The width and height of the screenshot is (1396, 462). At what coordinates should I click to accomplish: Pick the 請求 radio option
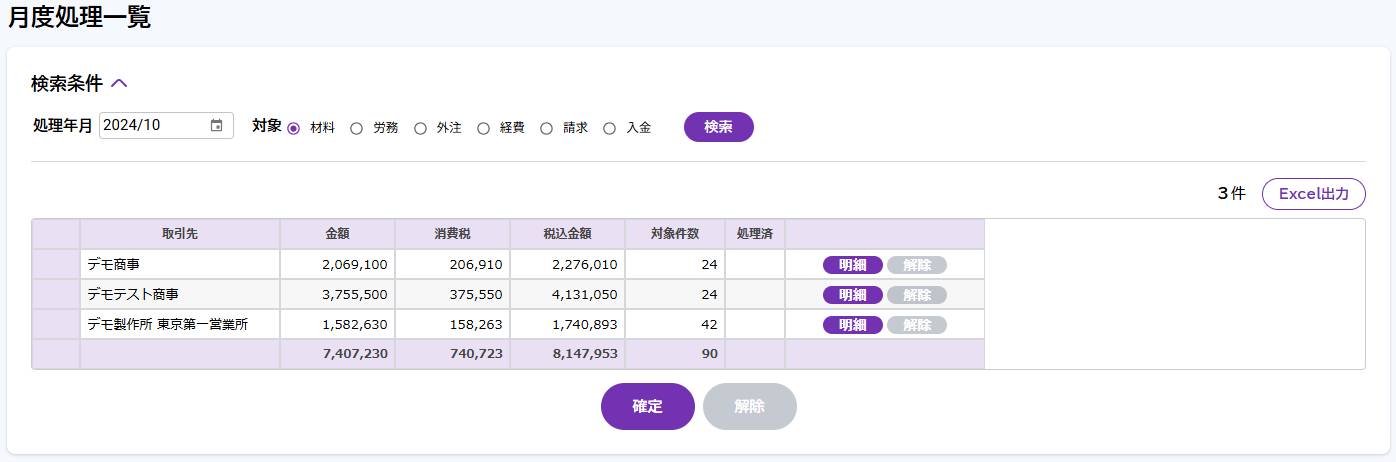[x=546, y=128]
